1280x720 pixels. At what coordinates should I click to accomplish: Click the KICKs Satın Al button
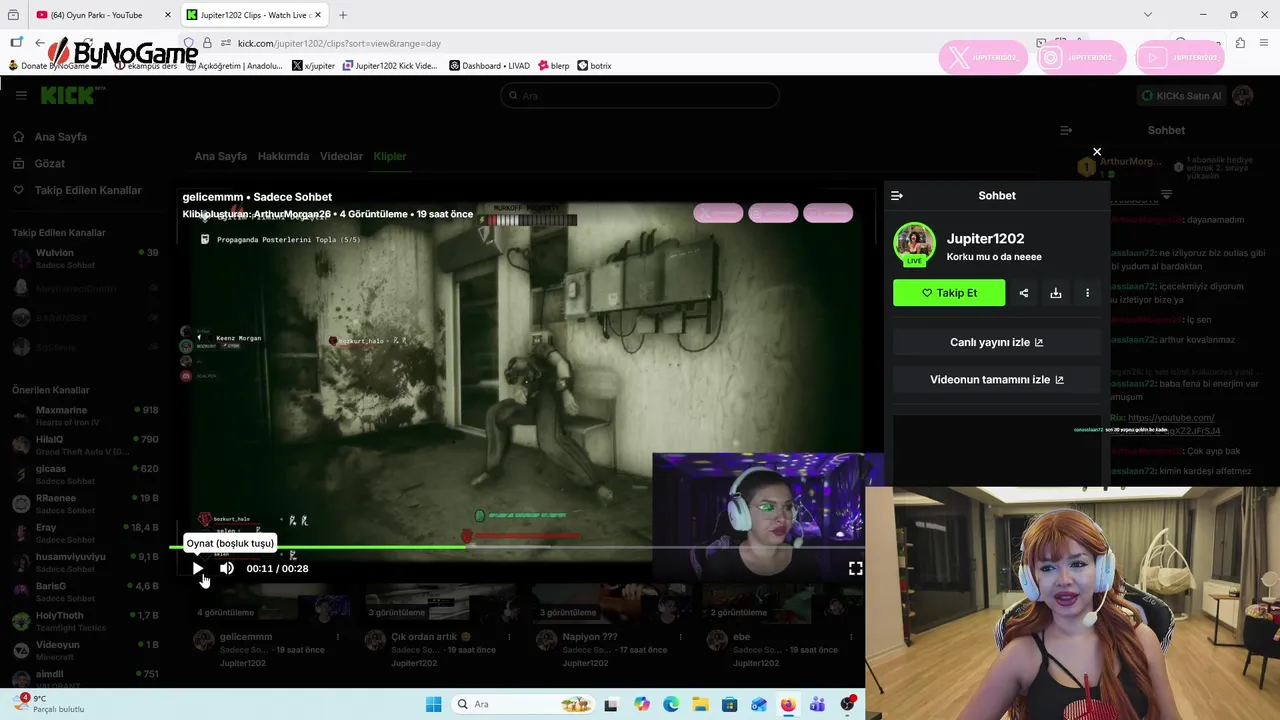click(x=1181, y=96)
